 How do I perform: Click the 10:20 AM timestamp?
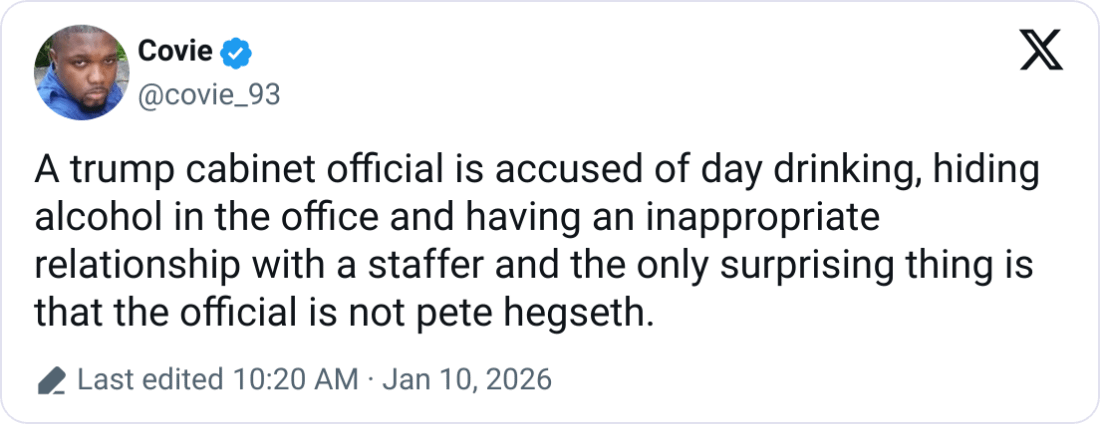tap(296, 380)
